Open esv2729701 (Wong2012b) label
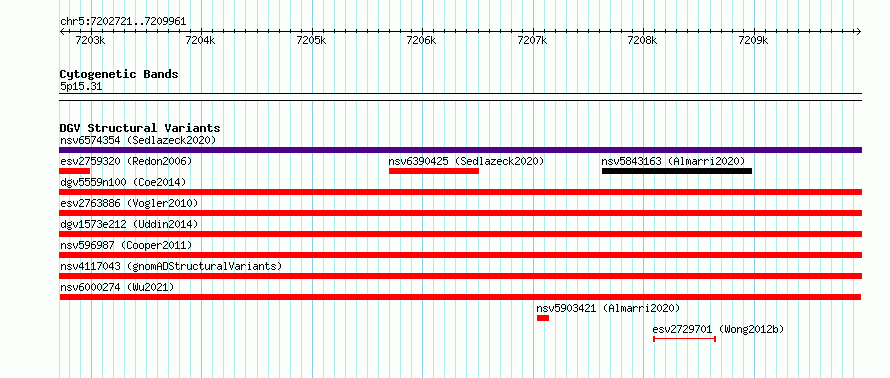The height and width of the screenshot is (378, 890). click(x=718, y=329)
